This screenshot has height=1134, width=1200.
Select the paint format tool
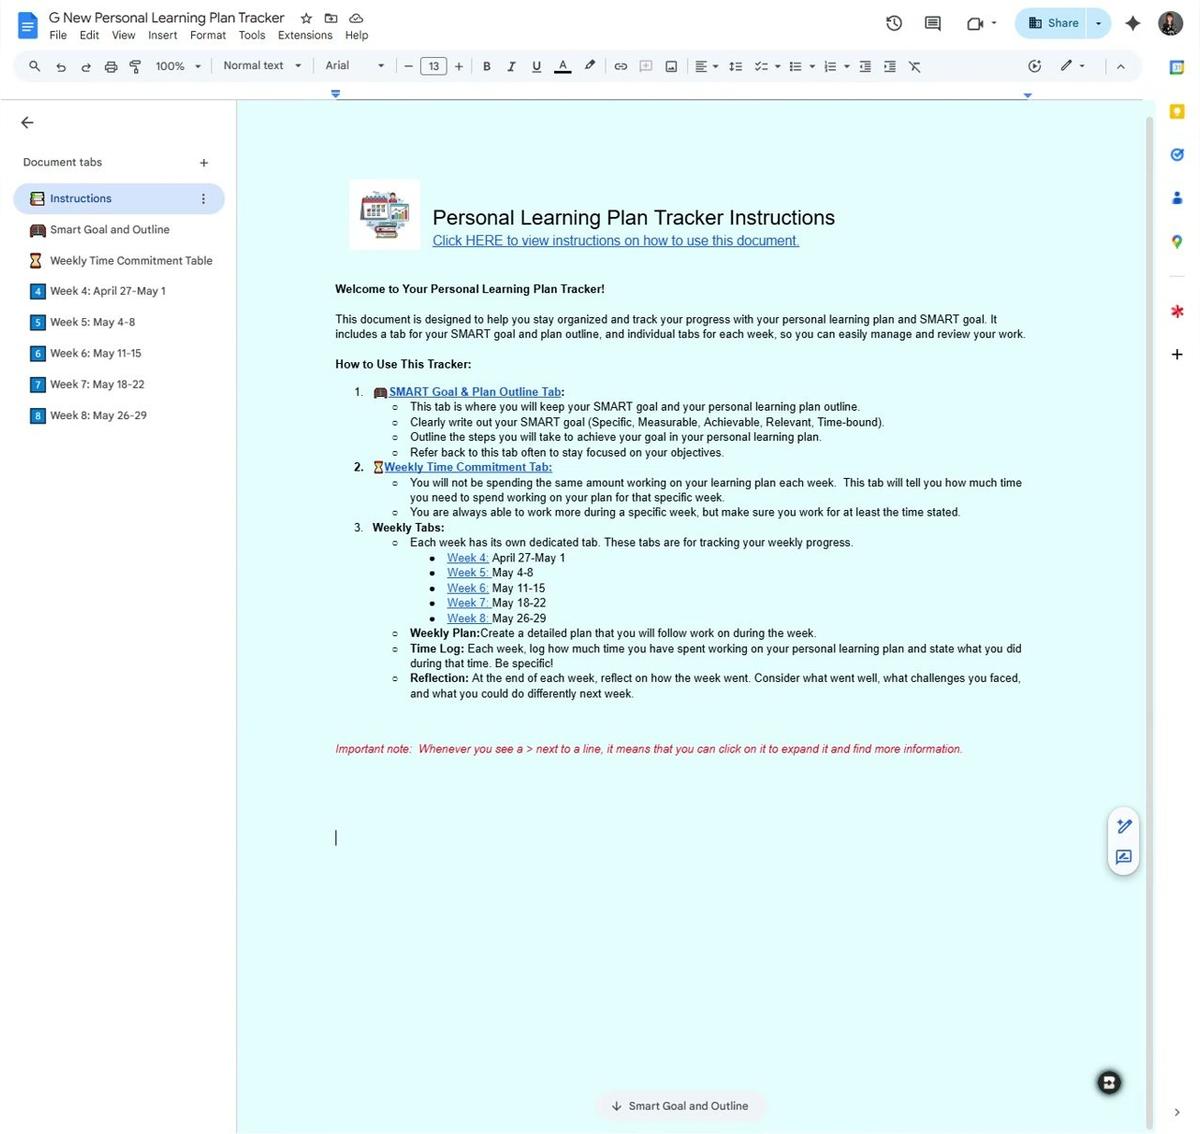[x=136, y=66]
